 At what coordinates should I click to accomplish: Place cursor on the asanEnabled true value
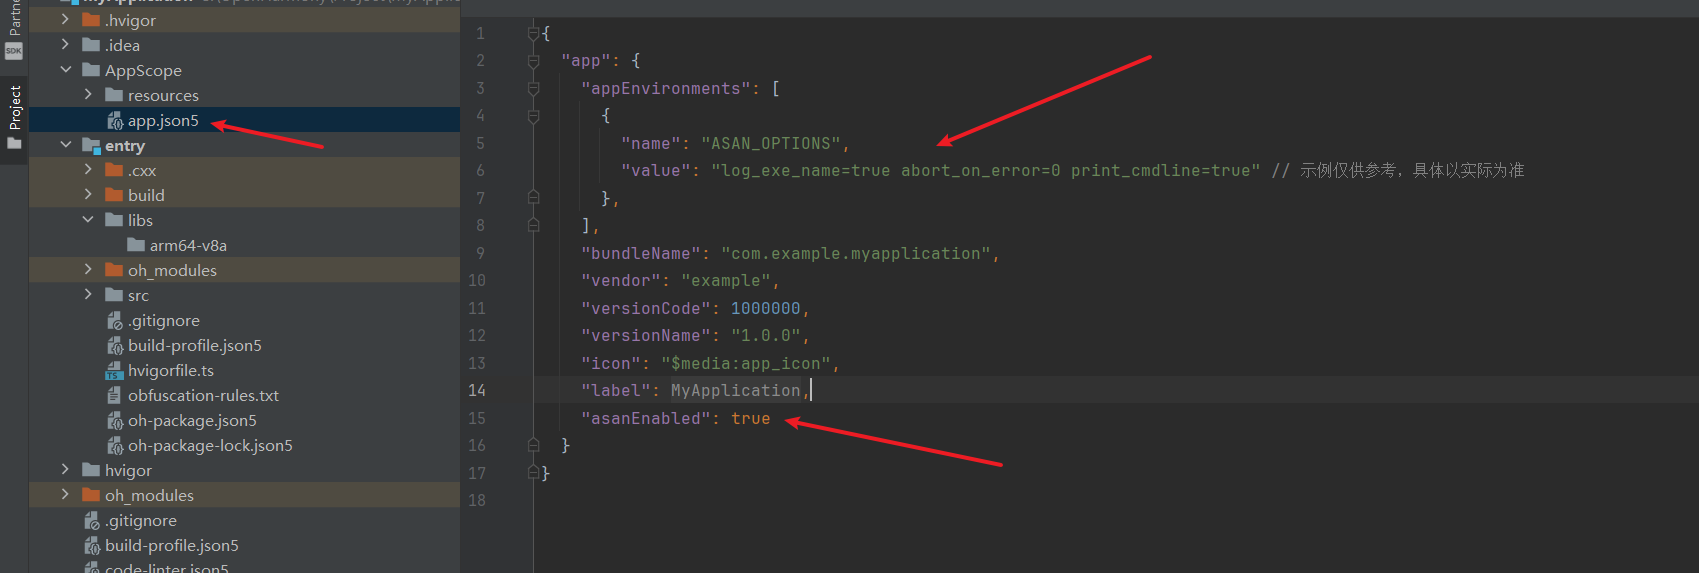(x=750, y=418)
